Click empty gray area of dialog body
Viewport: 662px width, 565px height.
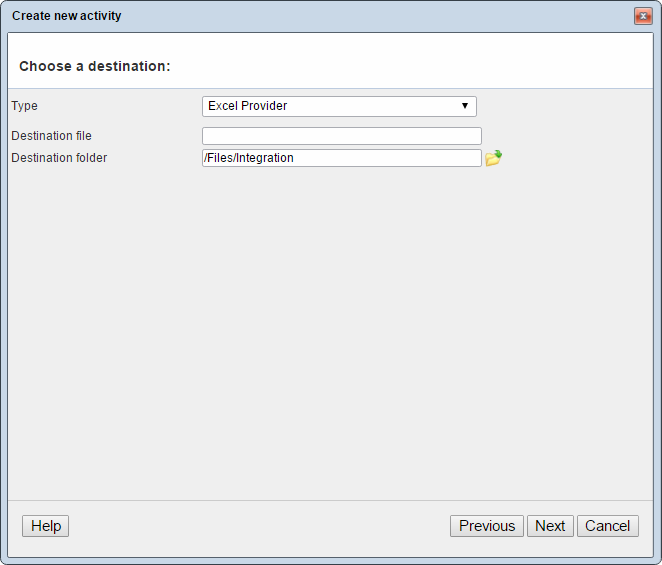(x=330, y=330)
